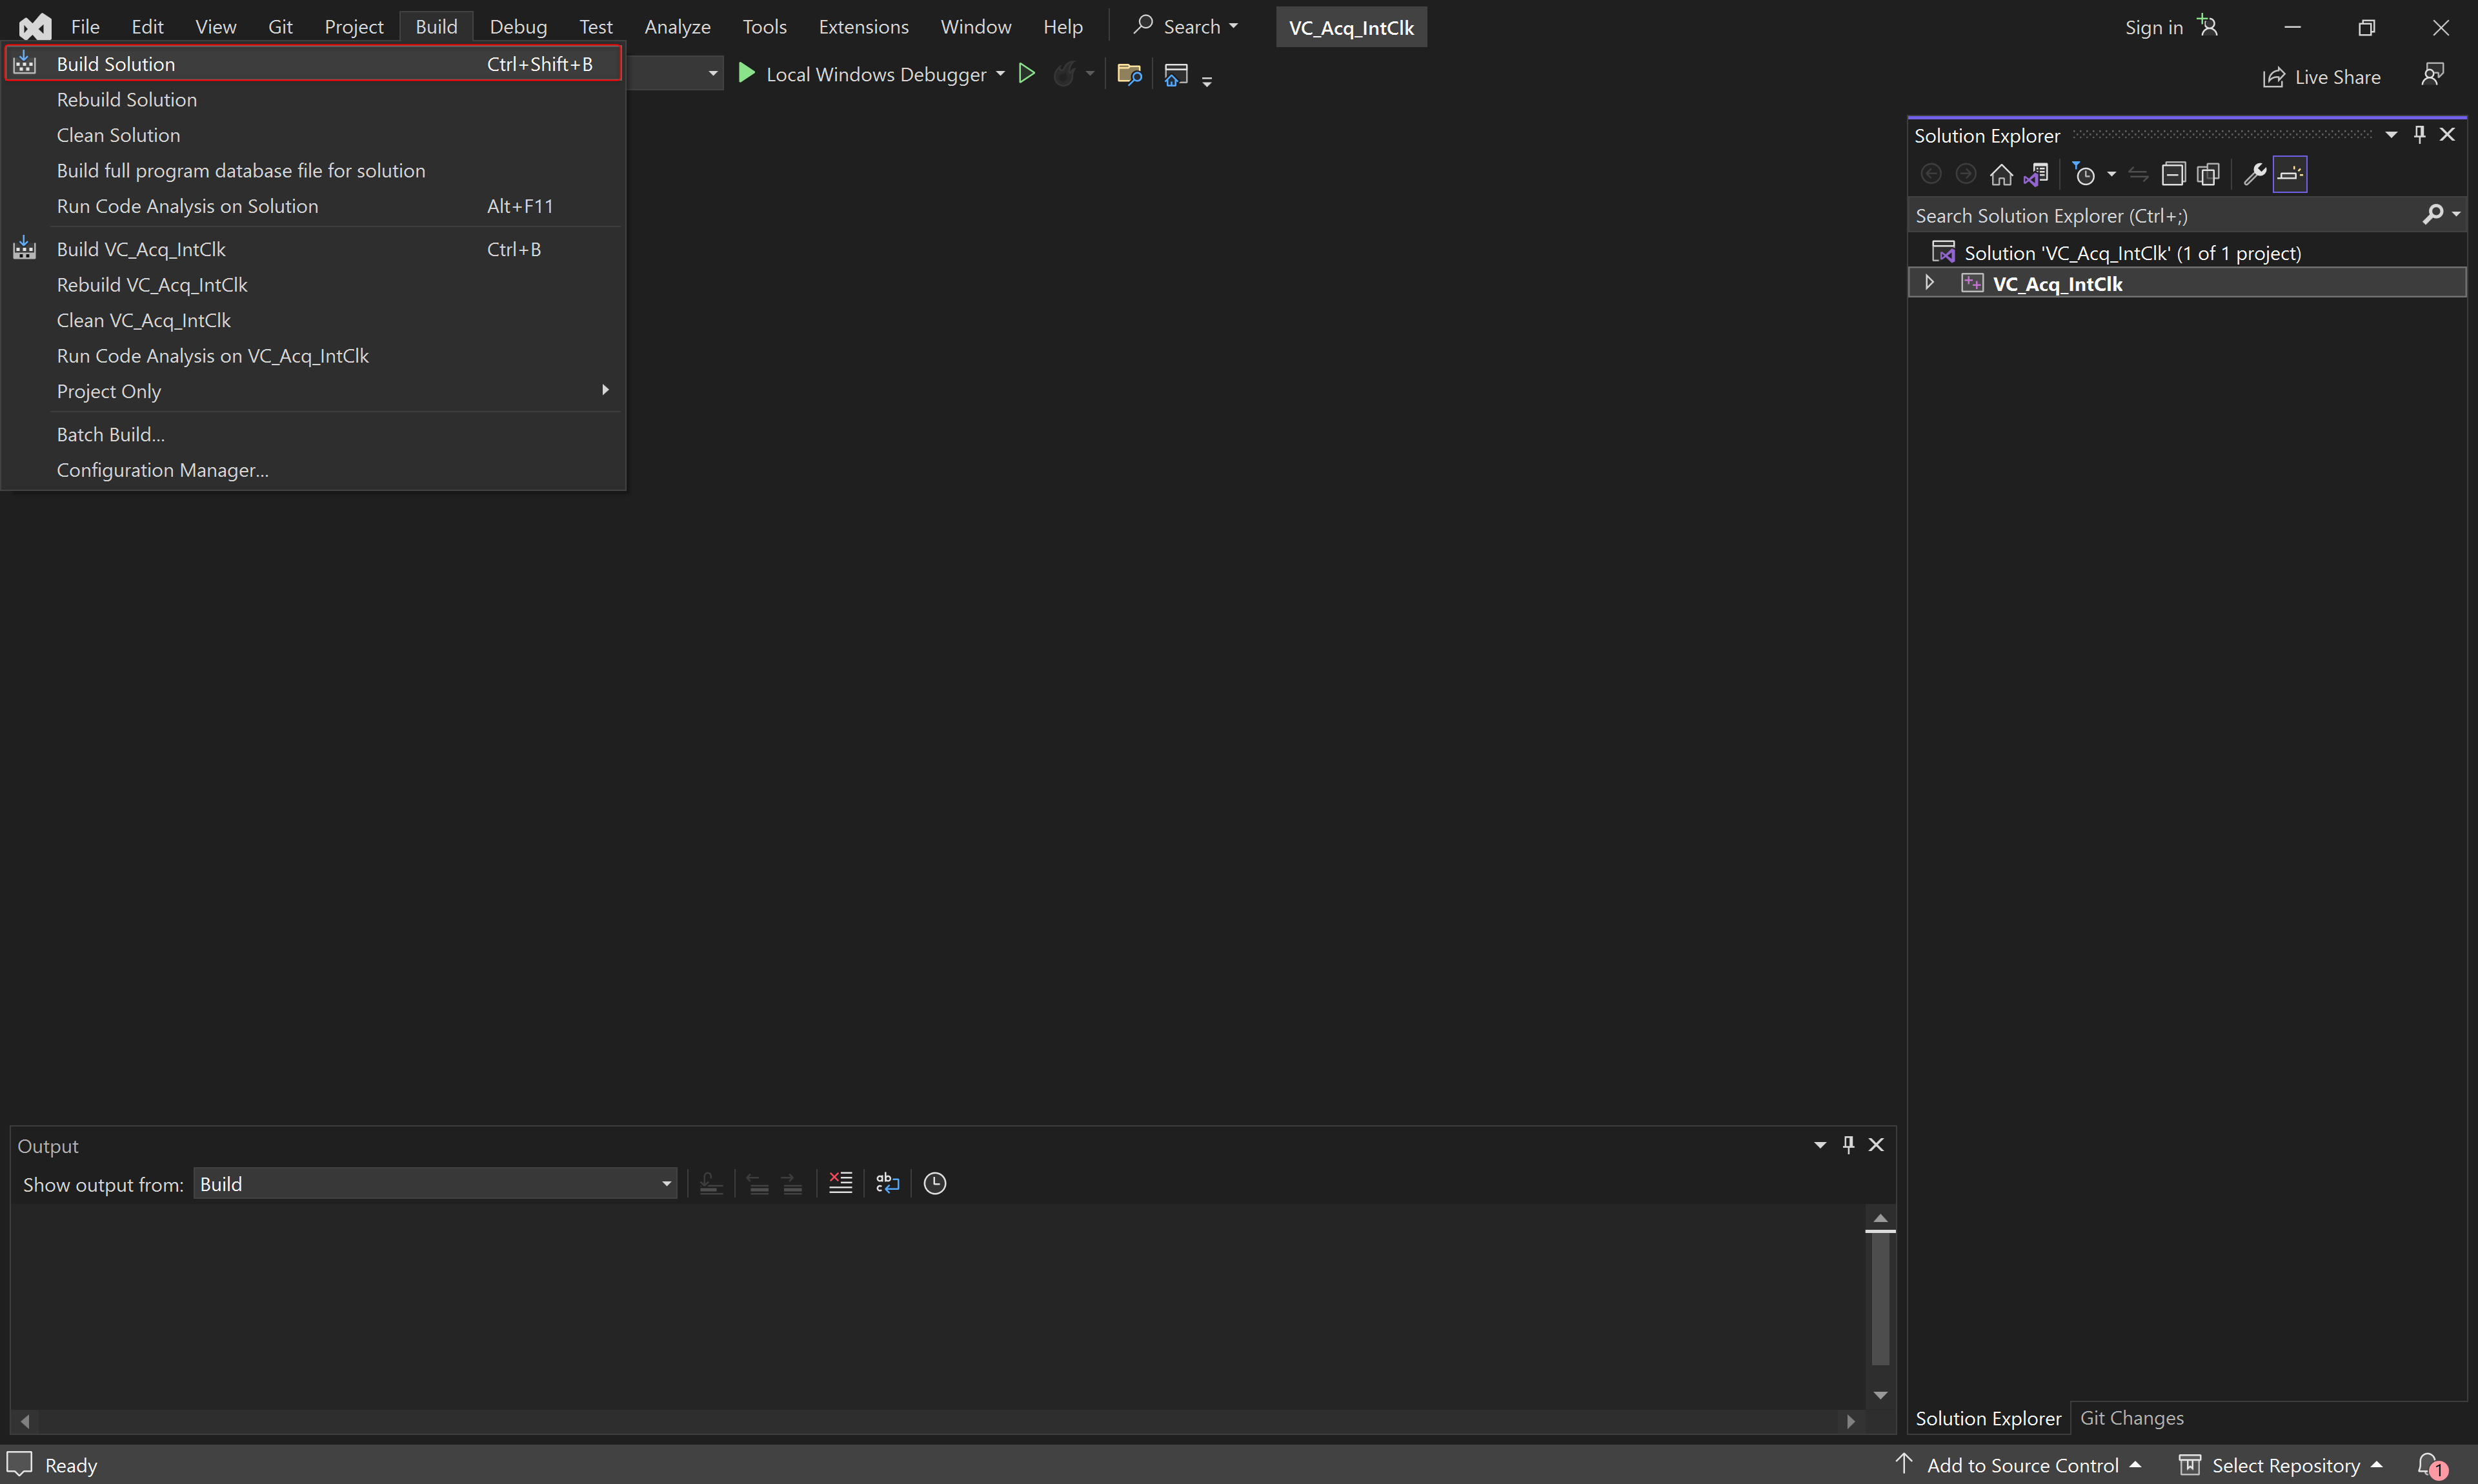This screenshot has width=2478, height=1484.
Task: Click the navigate backward icon in Solution Explorer
Action: tap(1931, 172)
